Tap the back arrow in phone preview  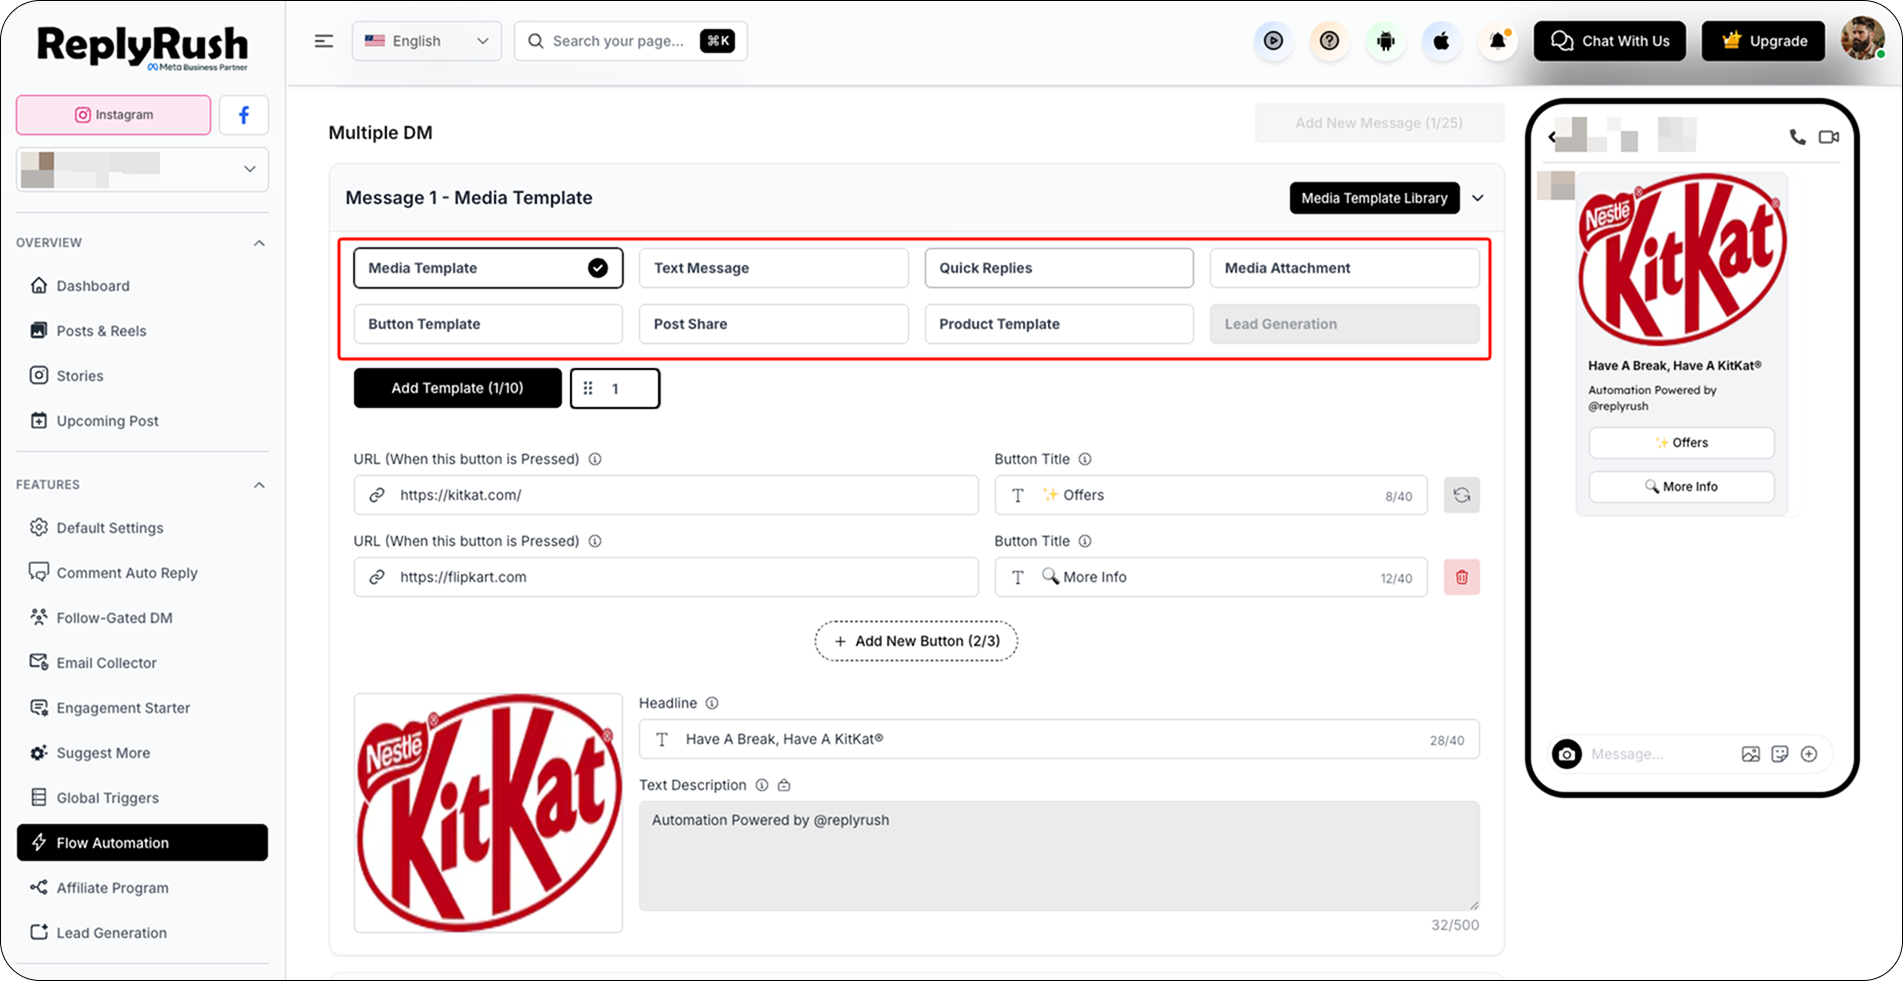(x=1552, y=137)
